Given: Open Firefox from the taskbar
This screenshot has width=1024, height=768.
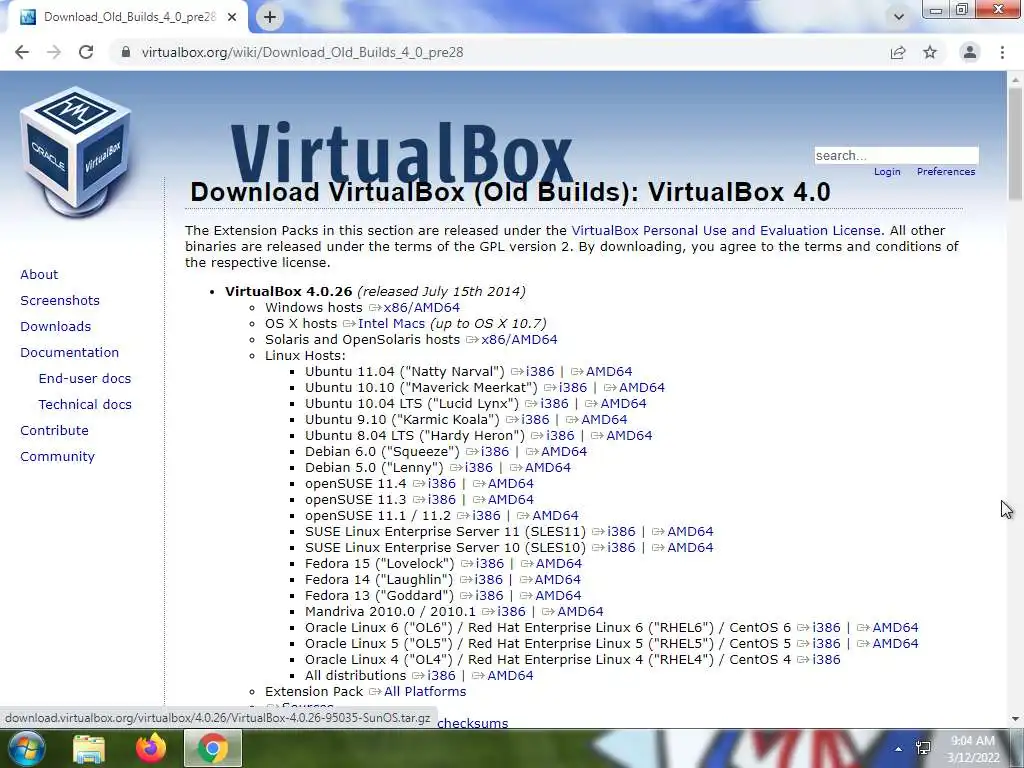Looking at the screenshot, I should pyautogui.click(x=150, y=748).
